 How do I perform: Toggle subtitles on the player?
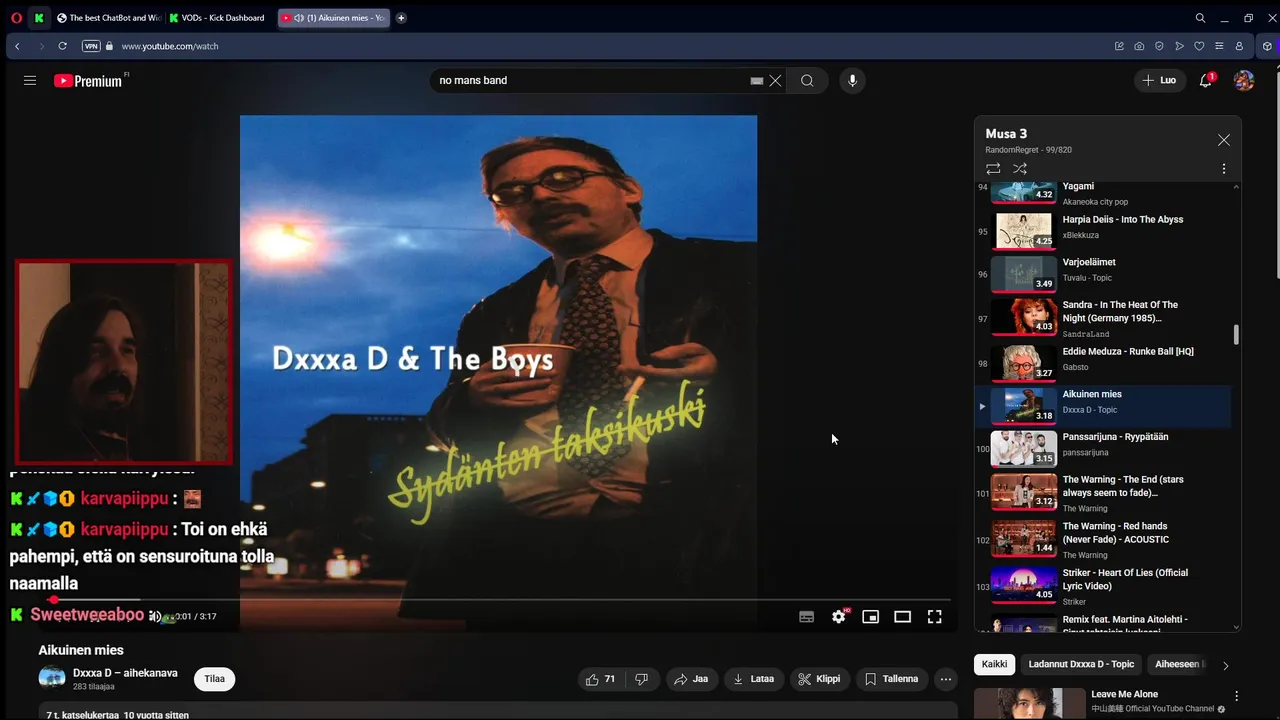807,617
